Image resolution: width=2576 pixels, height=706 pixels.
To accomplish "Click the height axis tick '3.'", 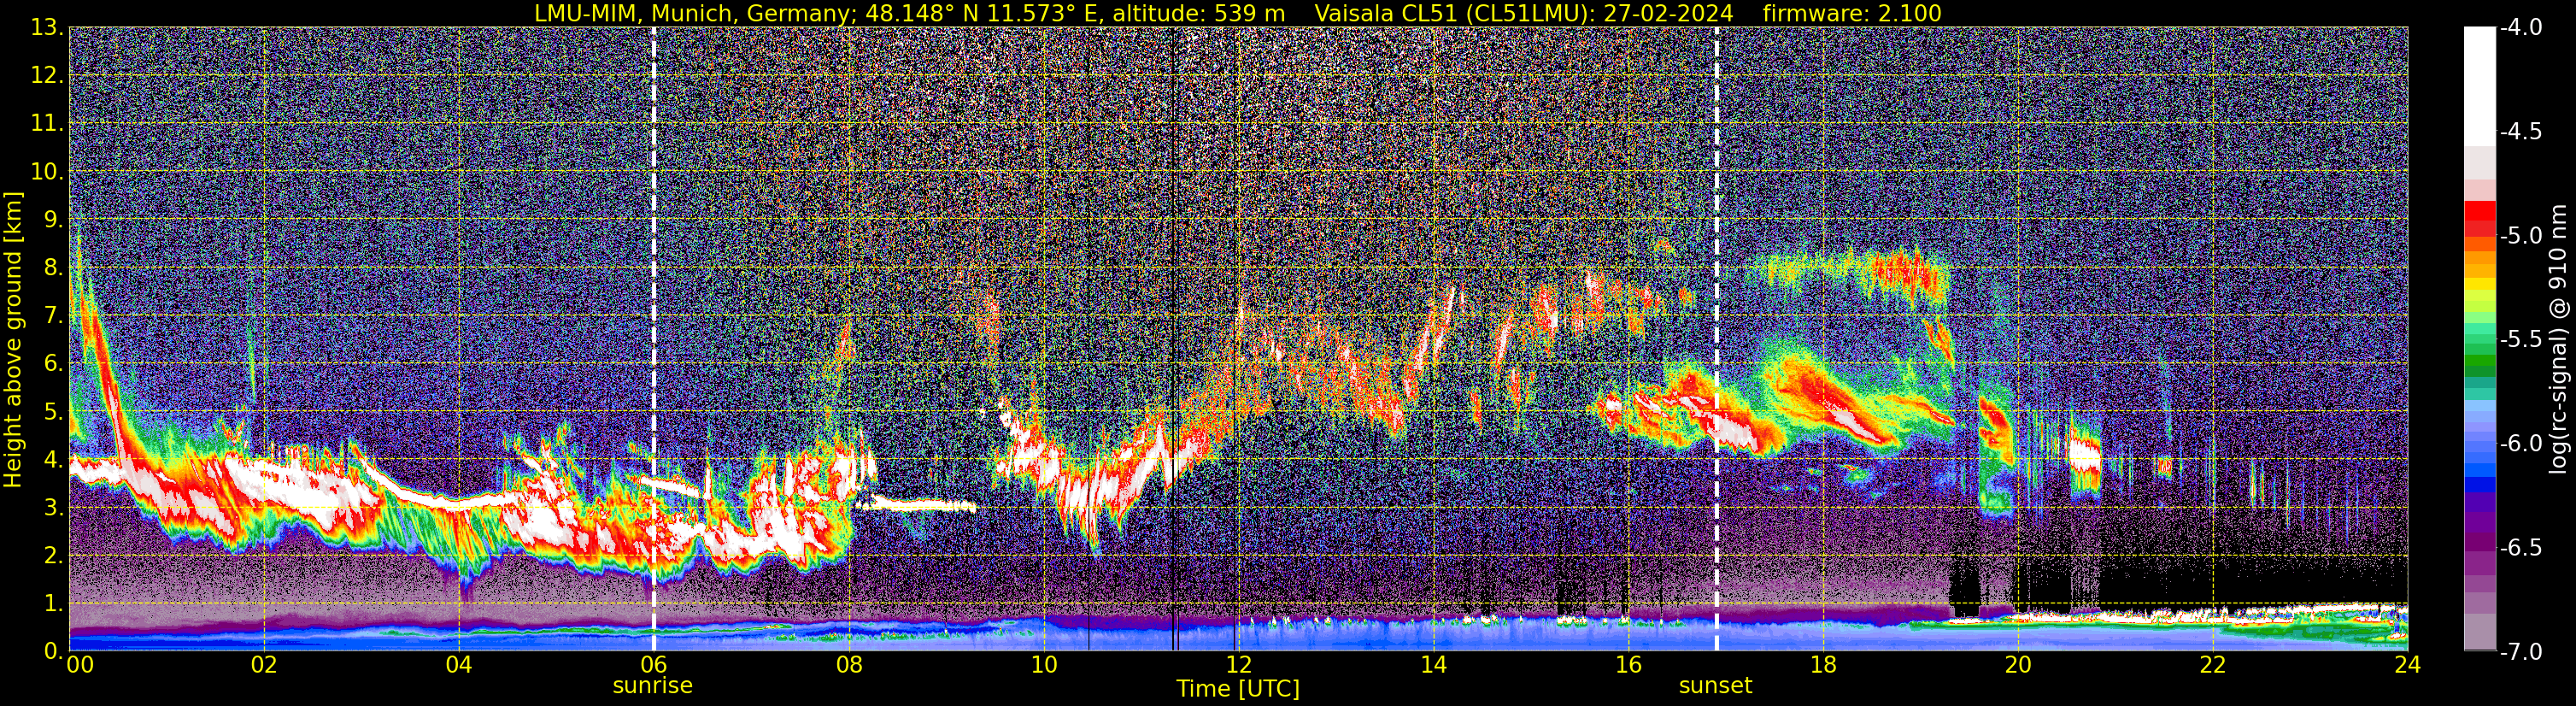I will click(54, 508).
